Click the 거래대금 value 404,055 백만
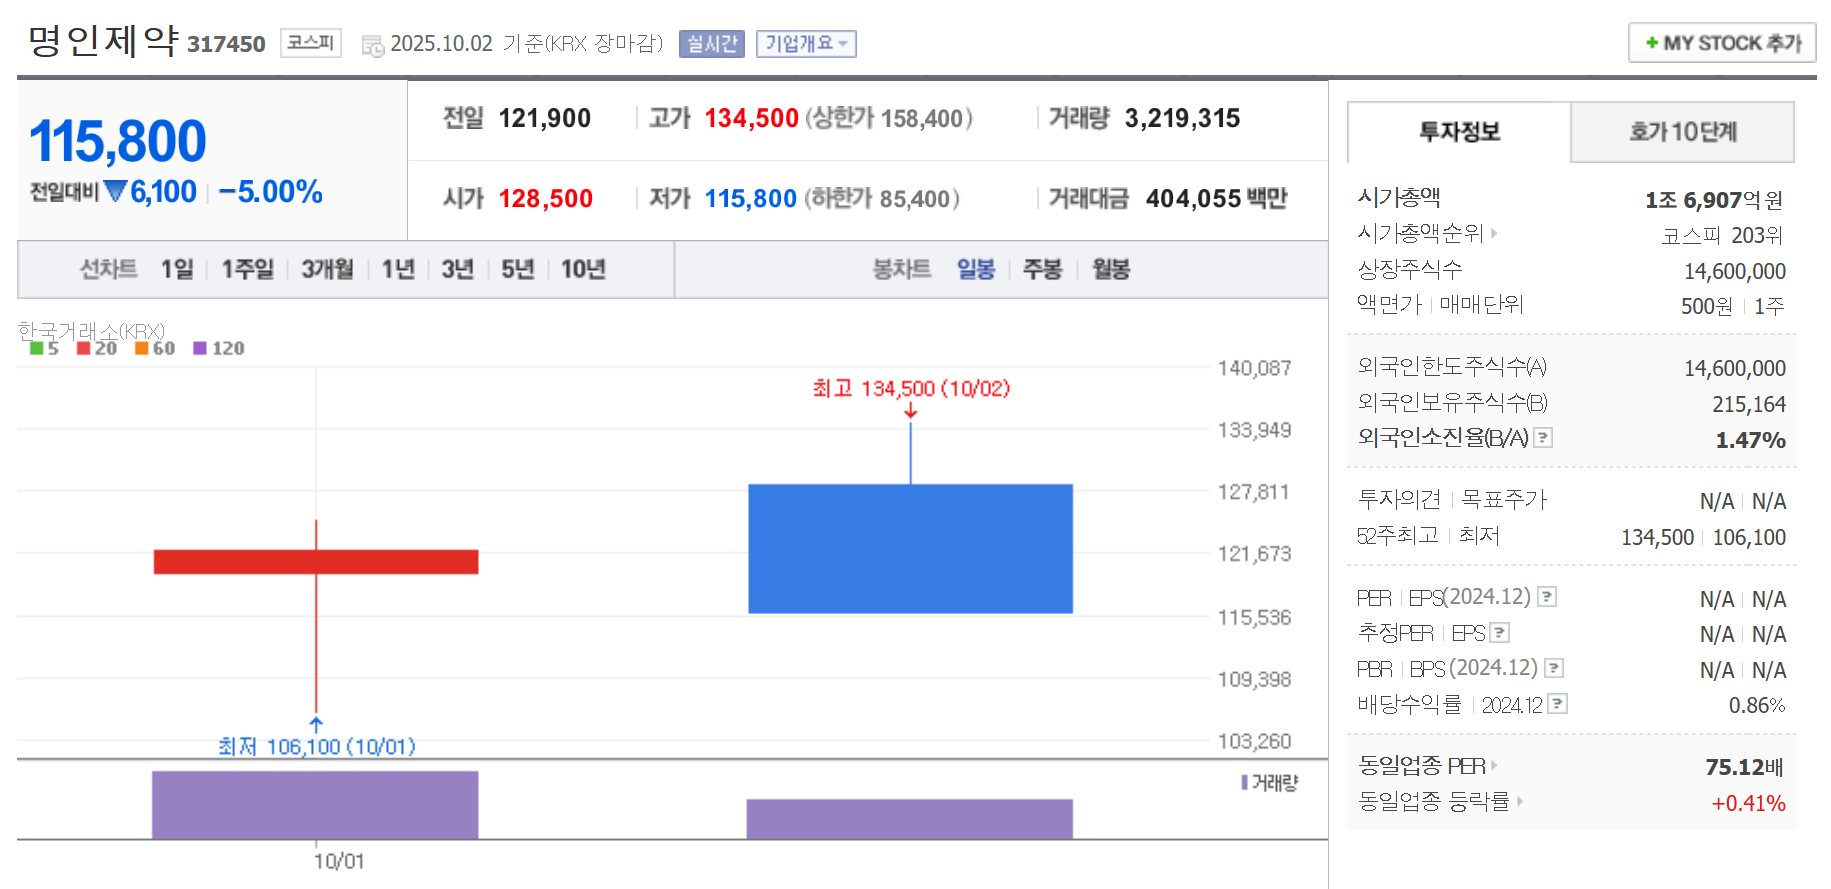 [x=1216, y=198]
